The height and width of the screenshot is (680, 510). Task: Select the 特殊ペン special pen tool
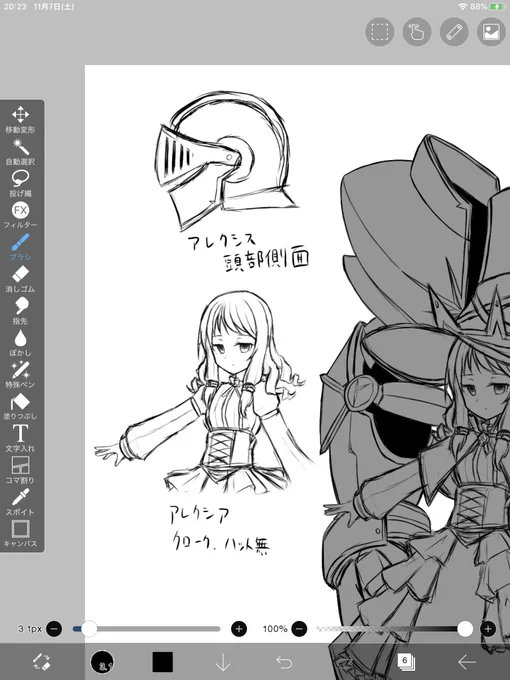pos(20,374)
